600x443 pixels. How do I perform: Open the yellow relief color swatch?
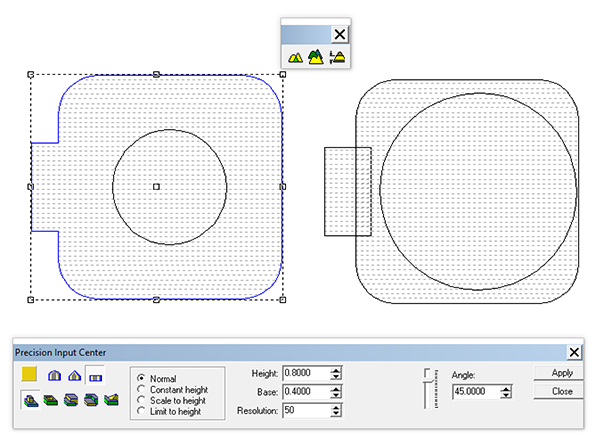tap(29, 374)
